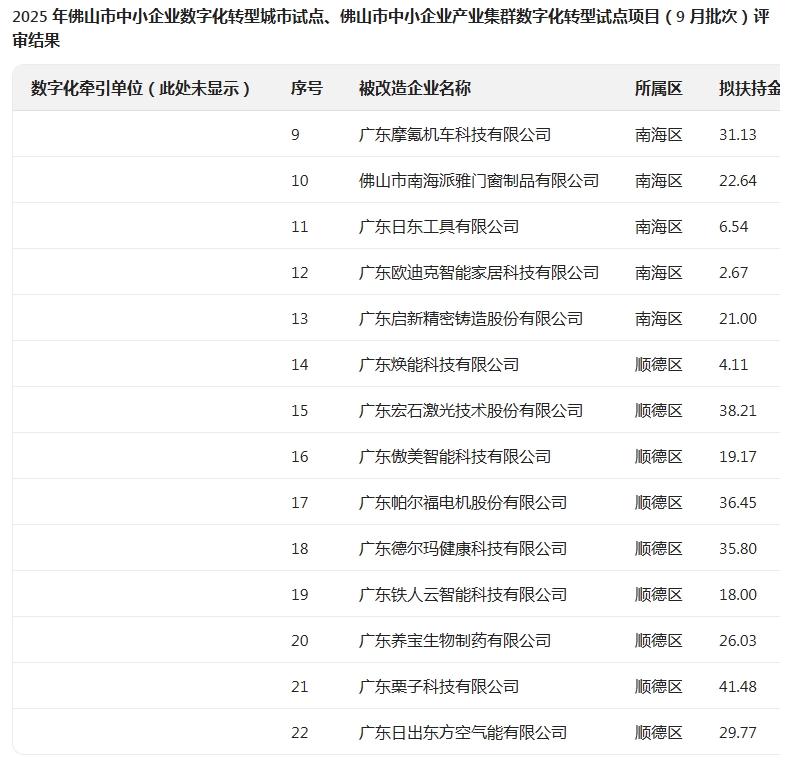Click the 所属区 column header
The height and width of the screenshot is (757, 793).
click(658, 88)
